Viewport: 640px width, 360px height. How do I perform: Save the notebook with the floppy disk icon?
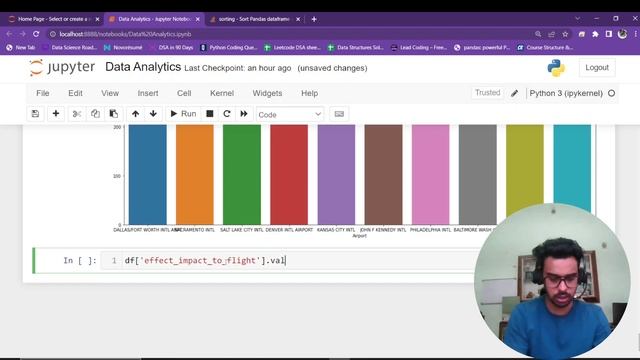tap(35, 114)
